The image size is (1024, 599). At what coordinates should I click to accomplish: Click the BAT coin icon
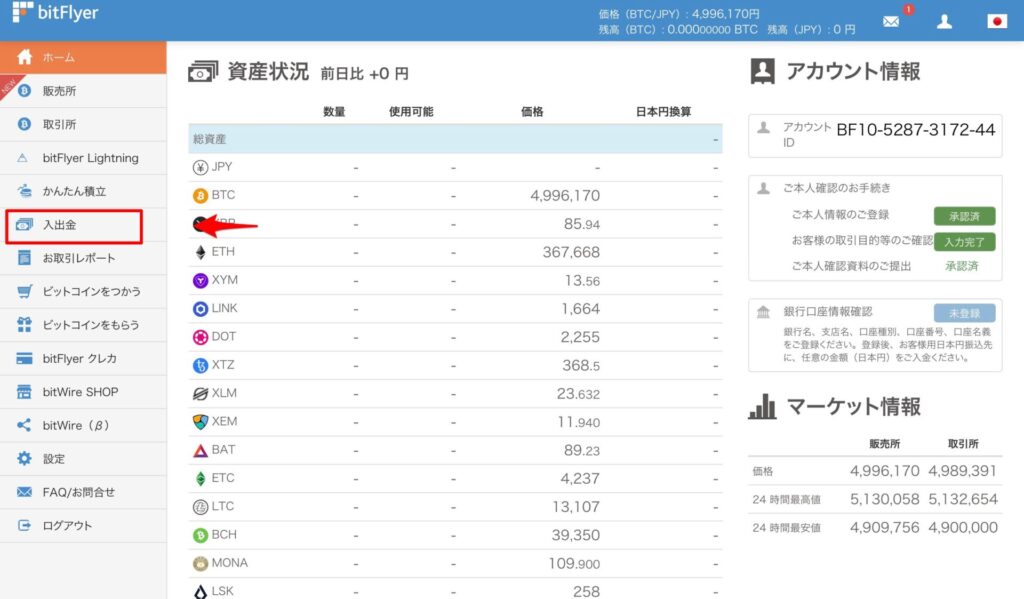pyautogui.click(x=200, y=450)
